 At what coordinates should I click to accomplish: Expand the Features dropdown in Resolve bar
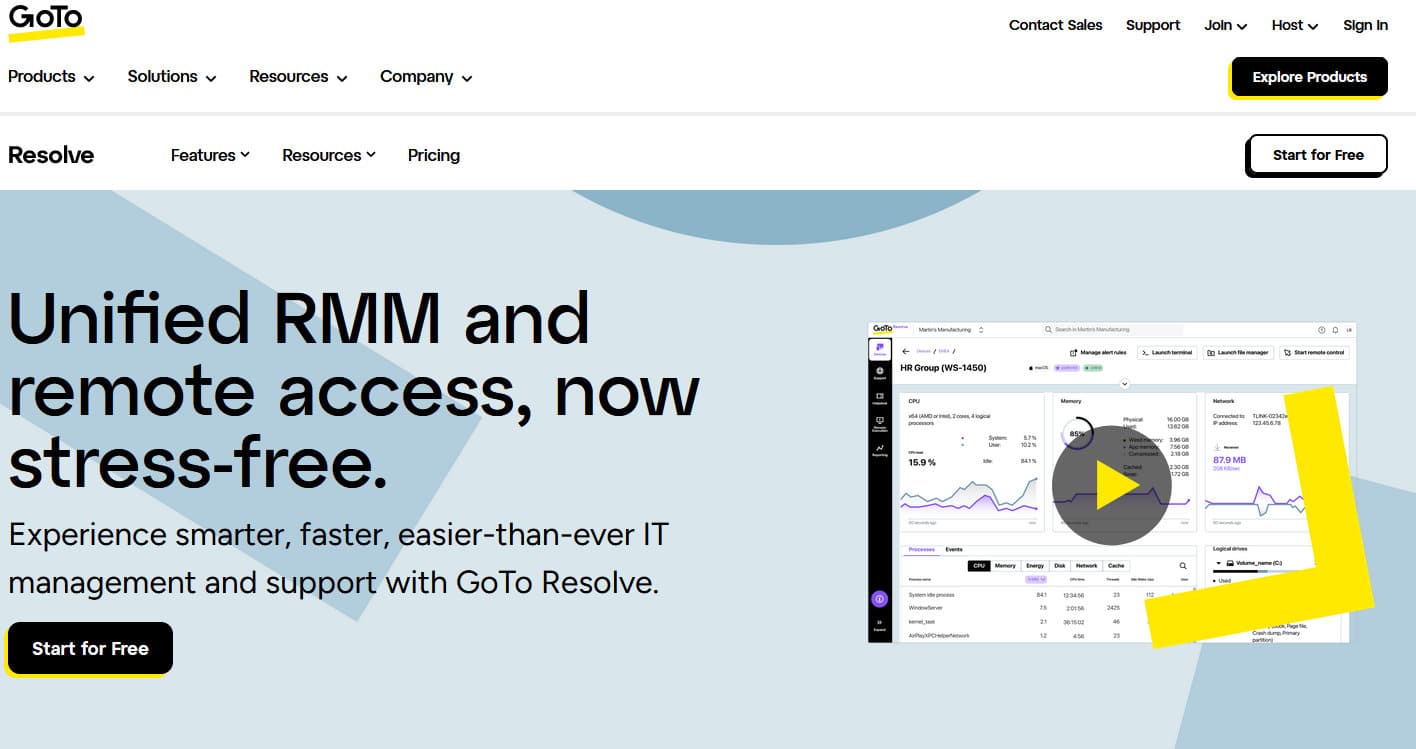coord(210,155)
